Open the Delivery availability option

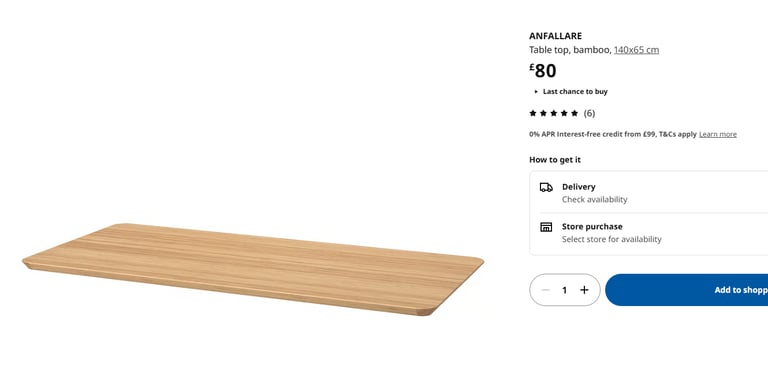click(653, 192)
